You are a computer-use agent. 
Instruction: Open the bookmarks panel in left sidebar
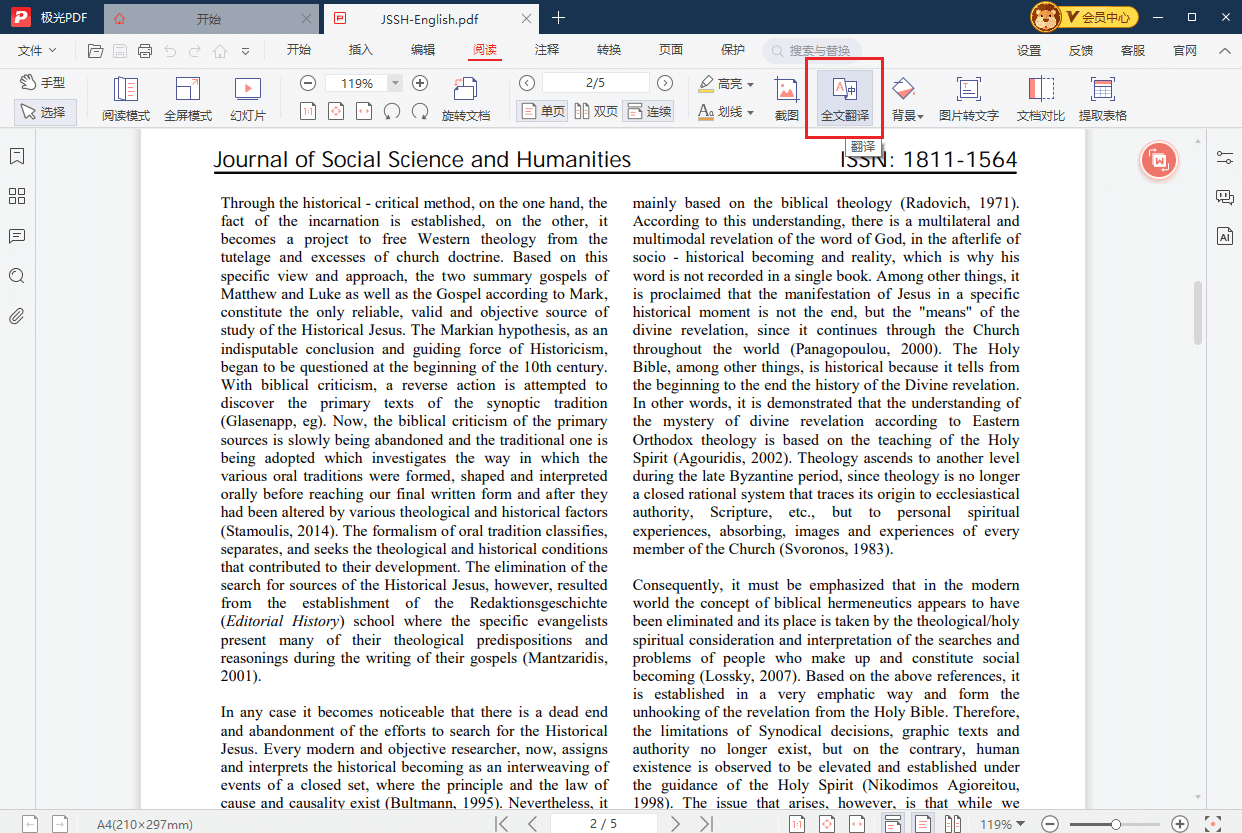pyautogui.click(x=16, y=156)
